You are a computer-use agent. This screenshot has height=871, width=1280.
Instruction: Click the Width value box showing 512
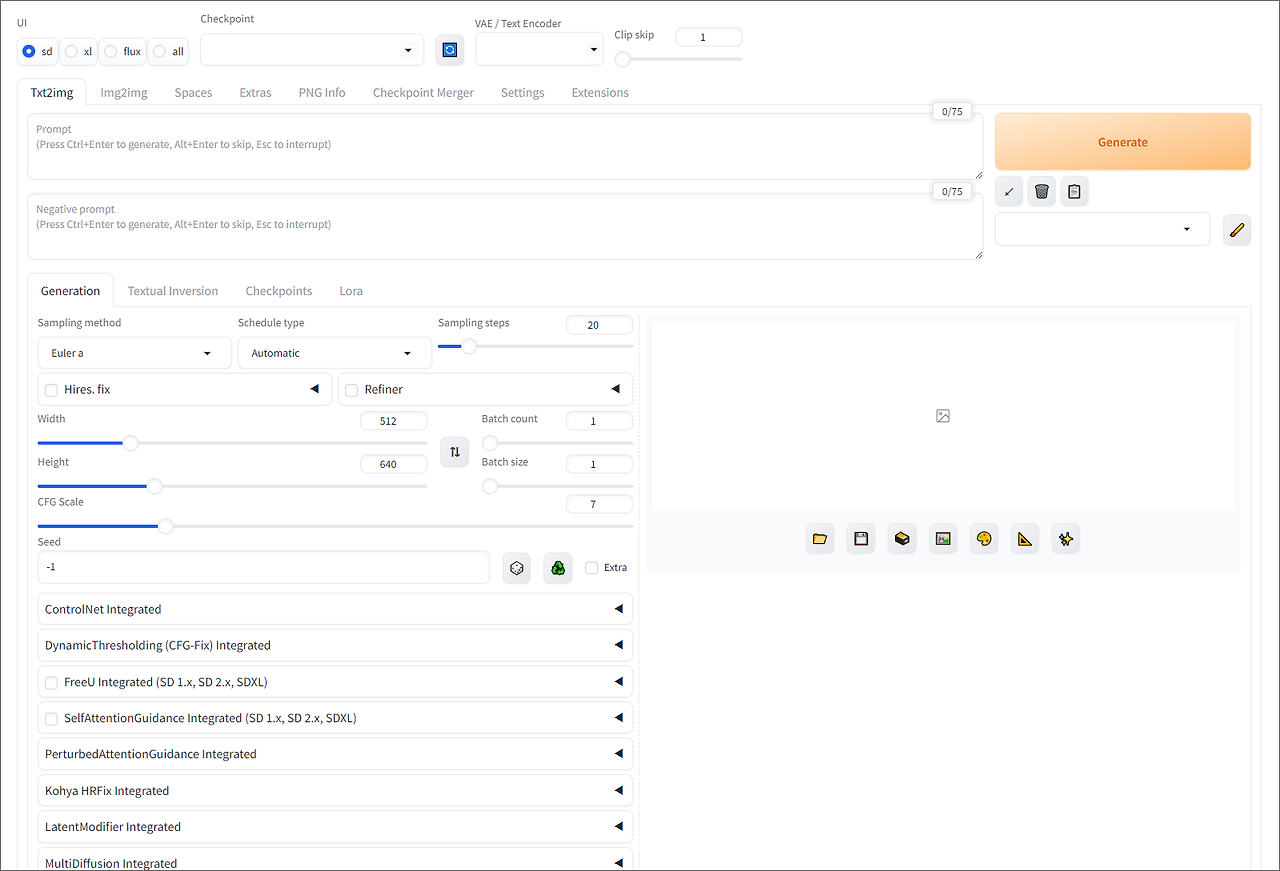coord(394,421)
